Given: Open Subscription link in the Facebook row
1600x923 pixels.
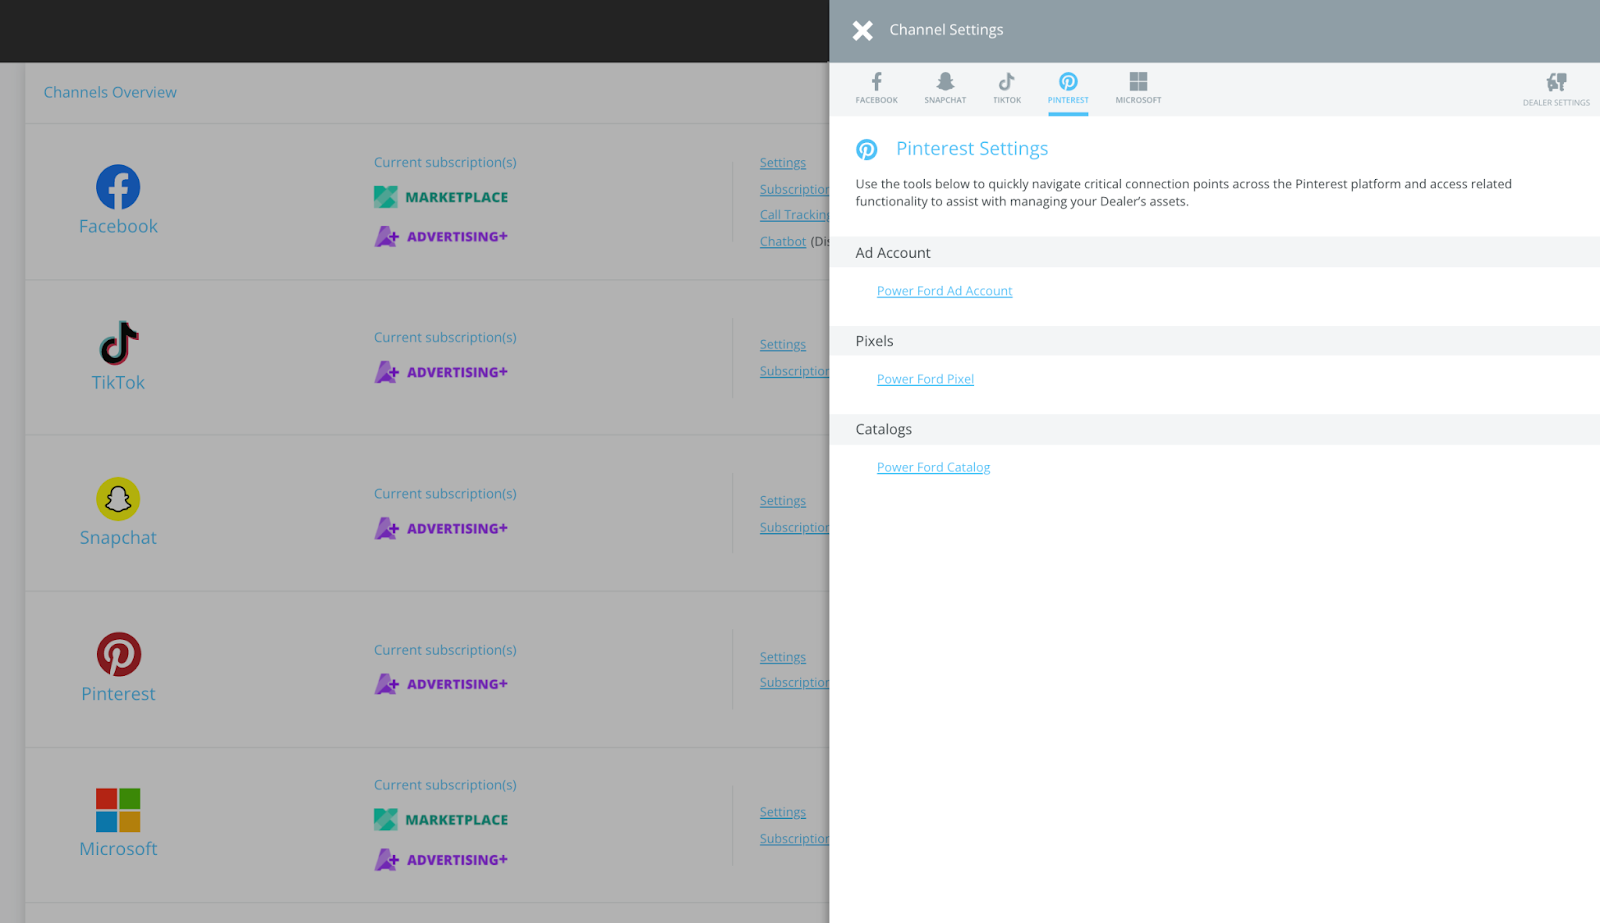Looking at the screenshot, I should click(794, 189).
